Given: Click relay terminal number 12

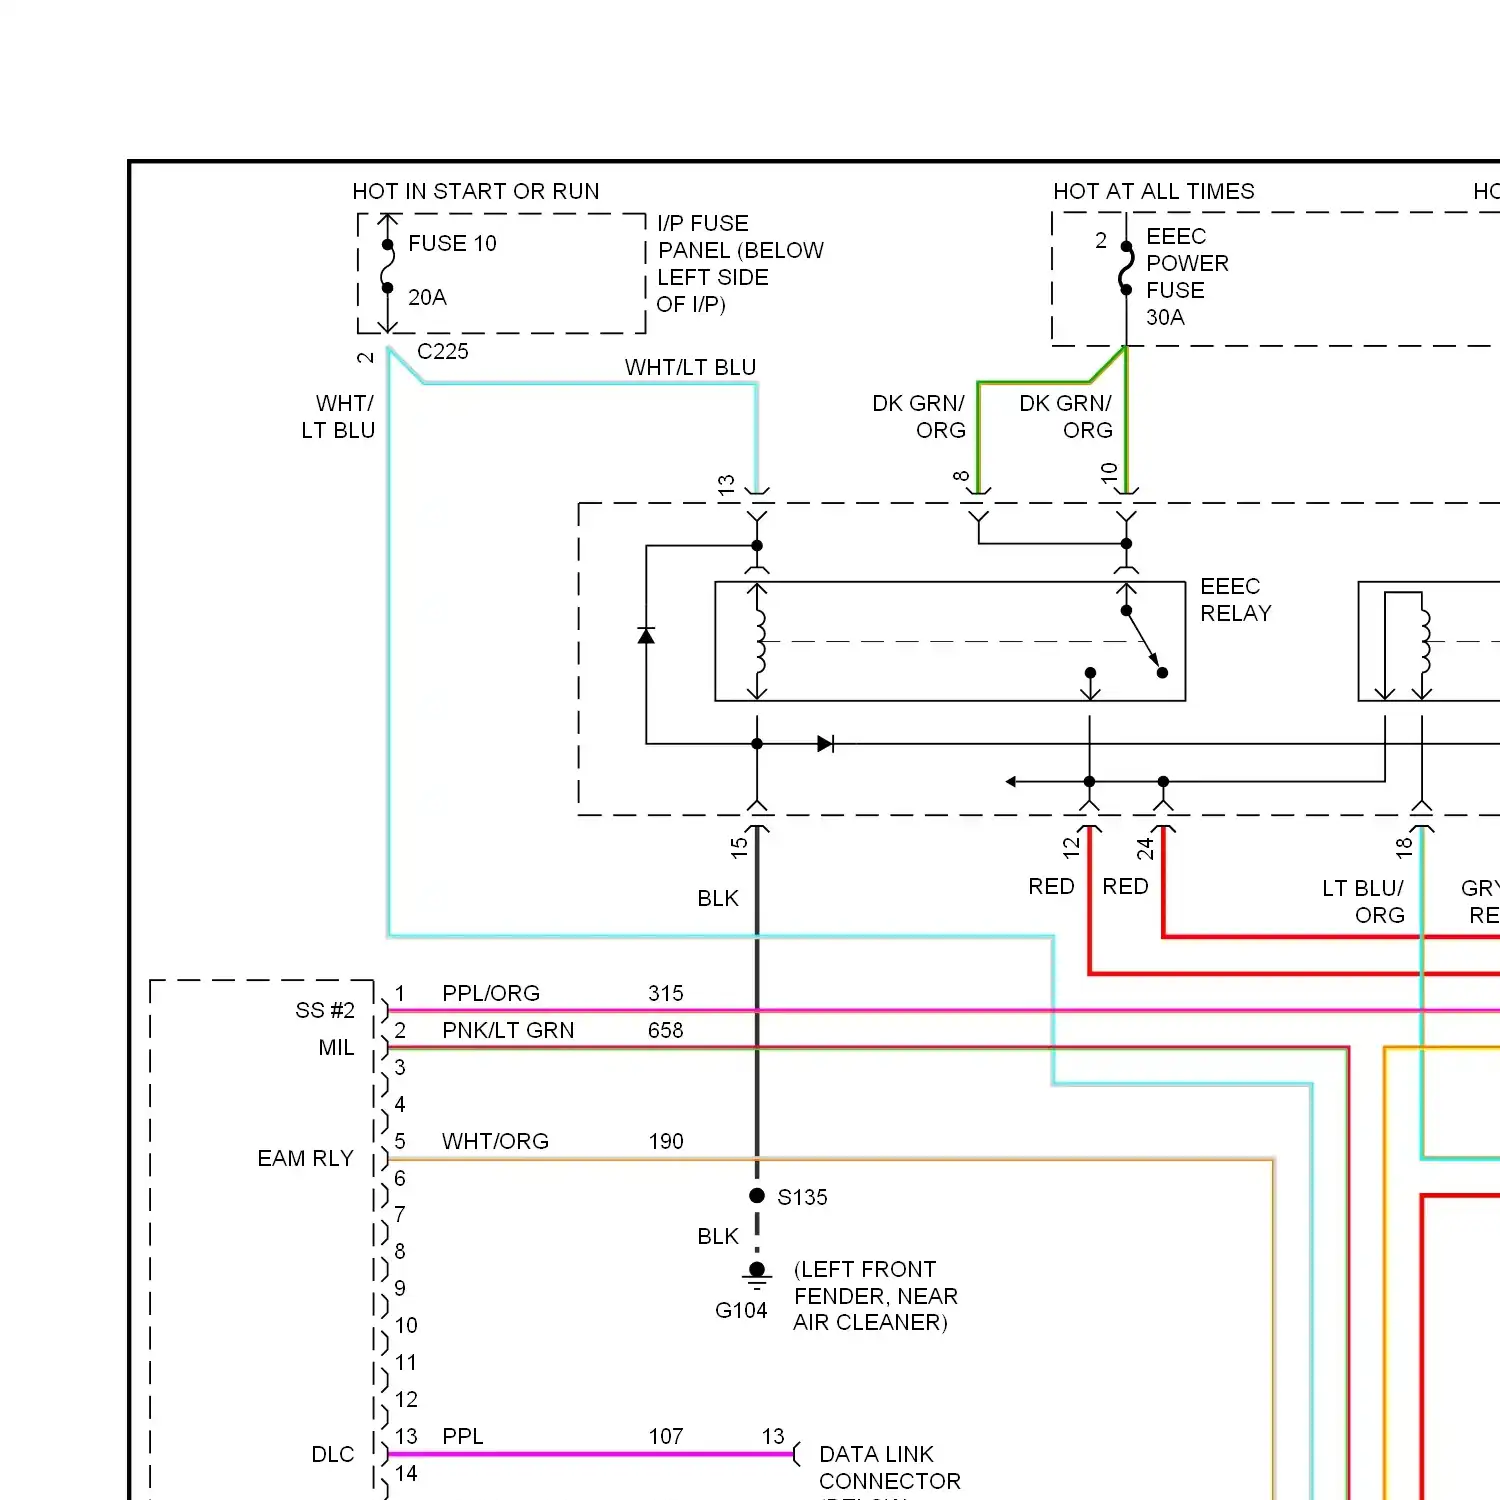Looking at the screenshot, I should pos(1071,847).
